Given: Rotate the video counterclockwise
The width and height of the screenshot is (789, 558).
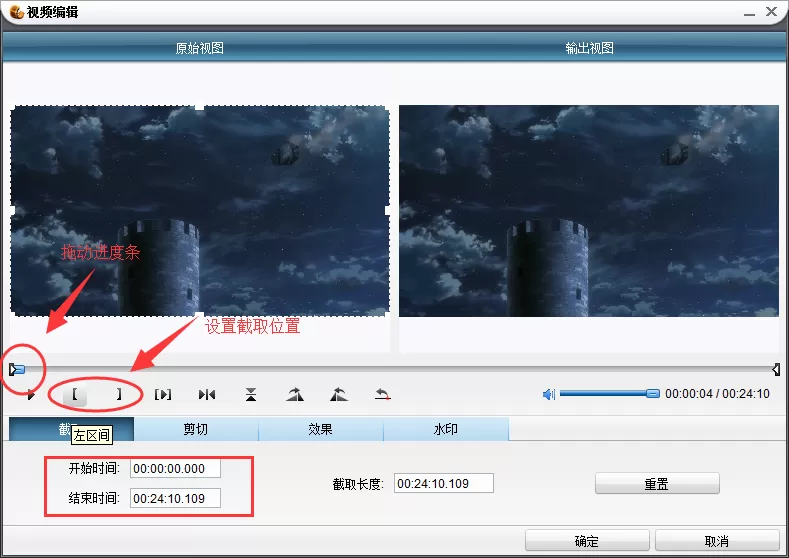Looking at the screenshot, I should pos(339,394).
